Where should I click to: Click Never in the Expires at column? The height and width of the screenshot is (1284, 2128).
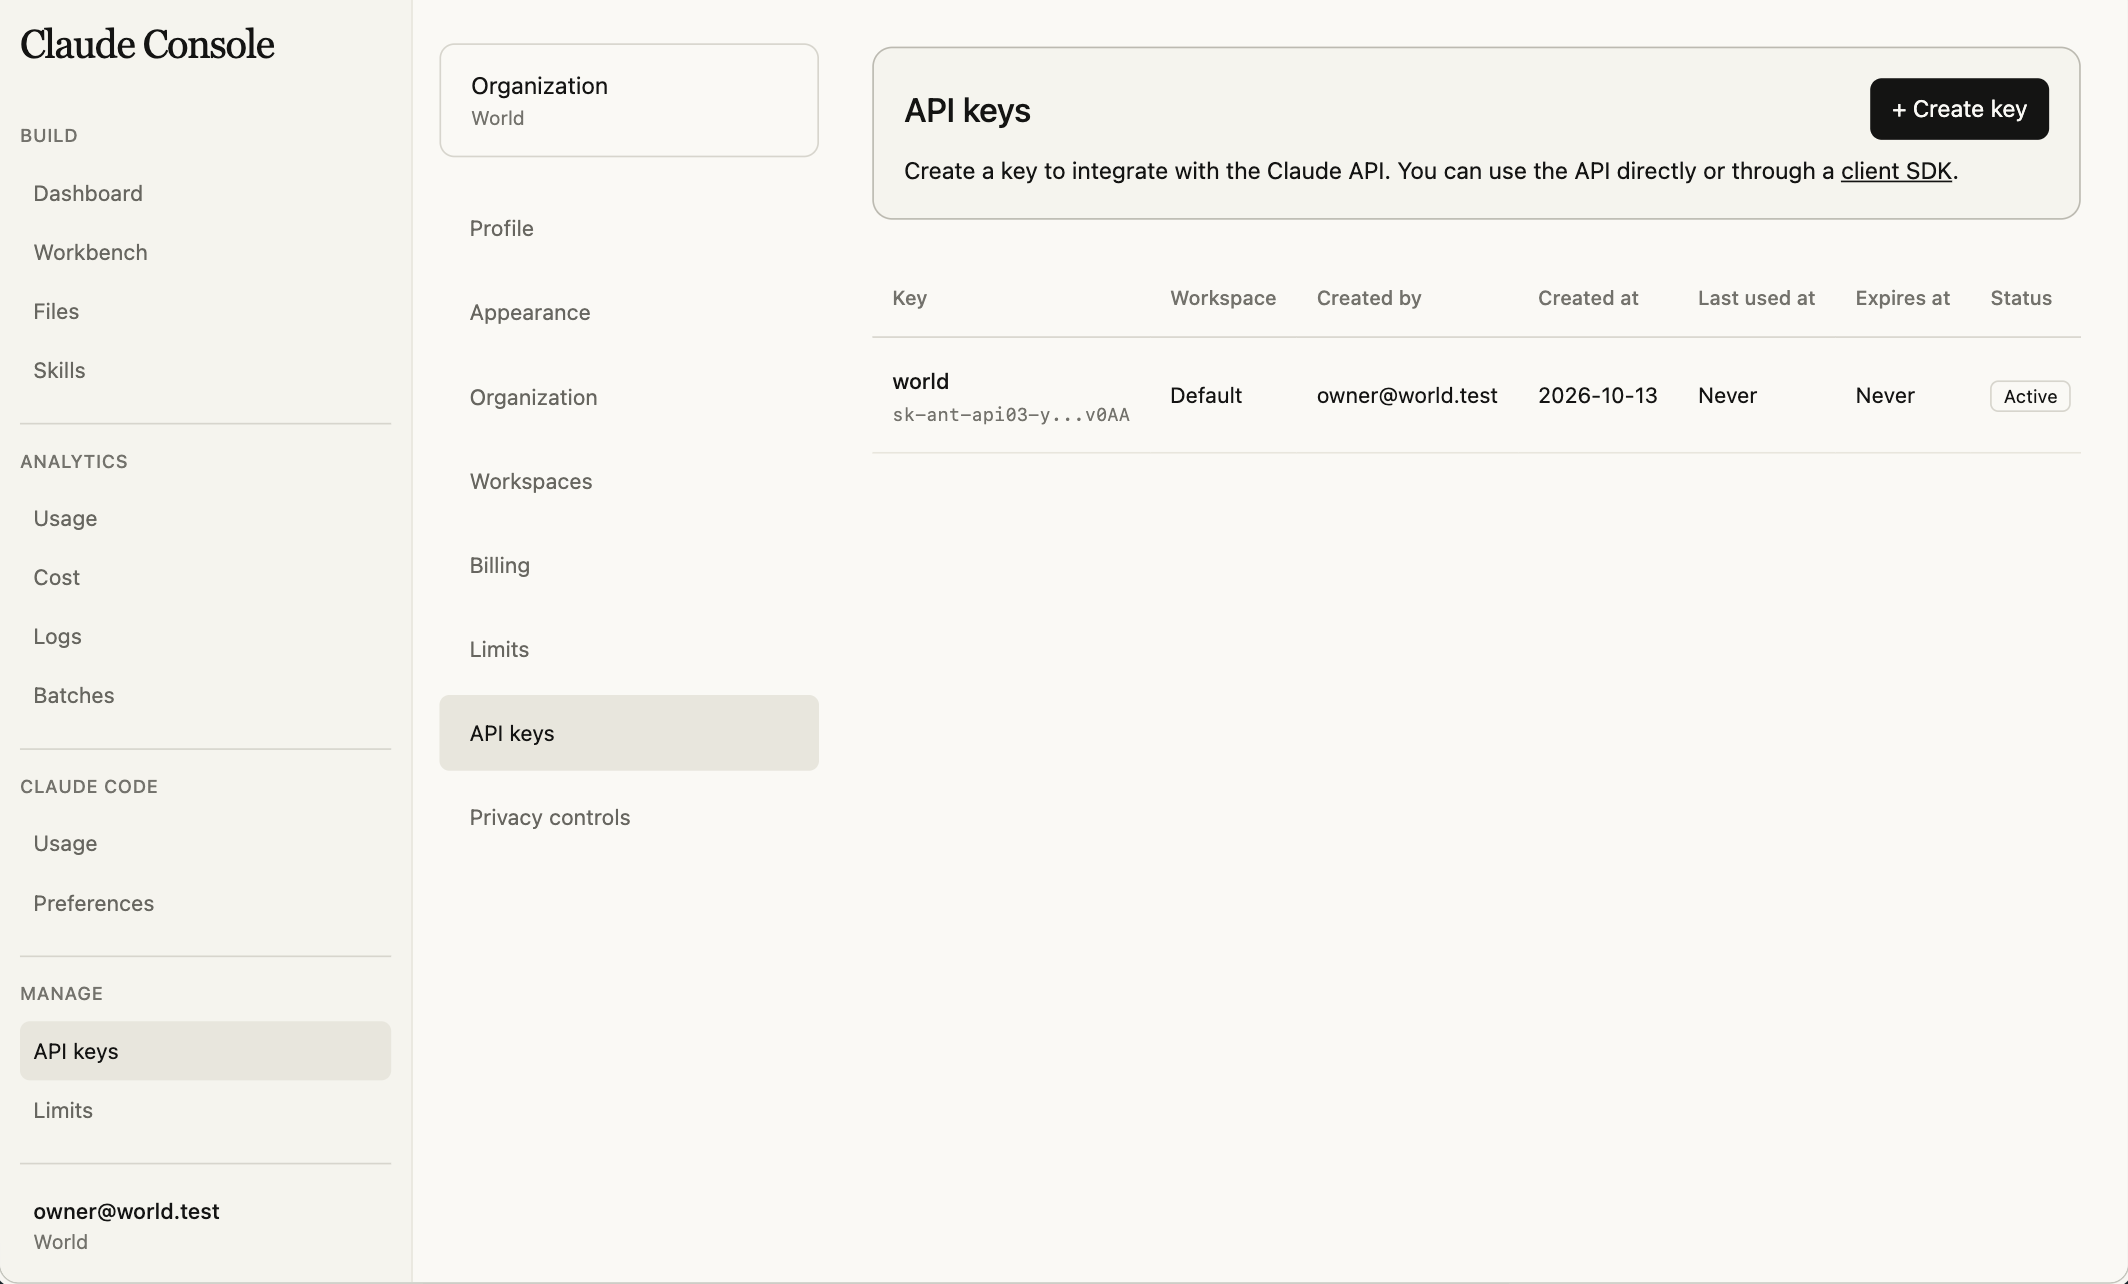tap(1885, 395)
